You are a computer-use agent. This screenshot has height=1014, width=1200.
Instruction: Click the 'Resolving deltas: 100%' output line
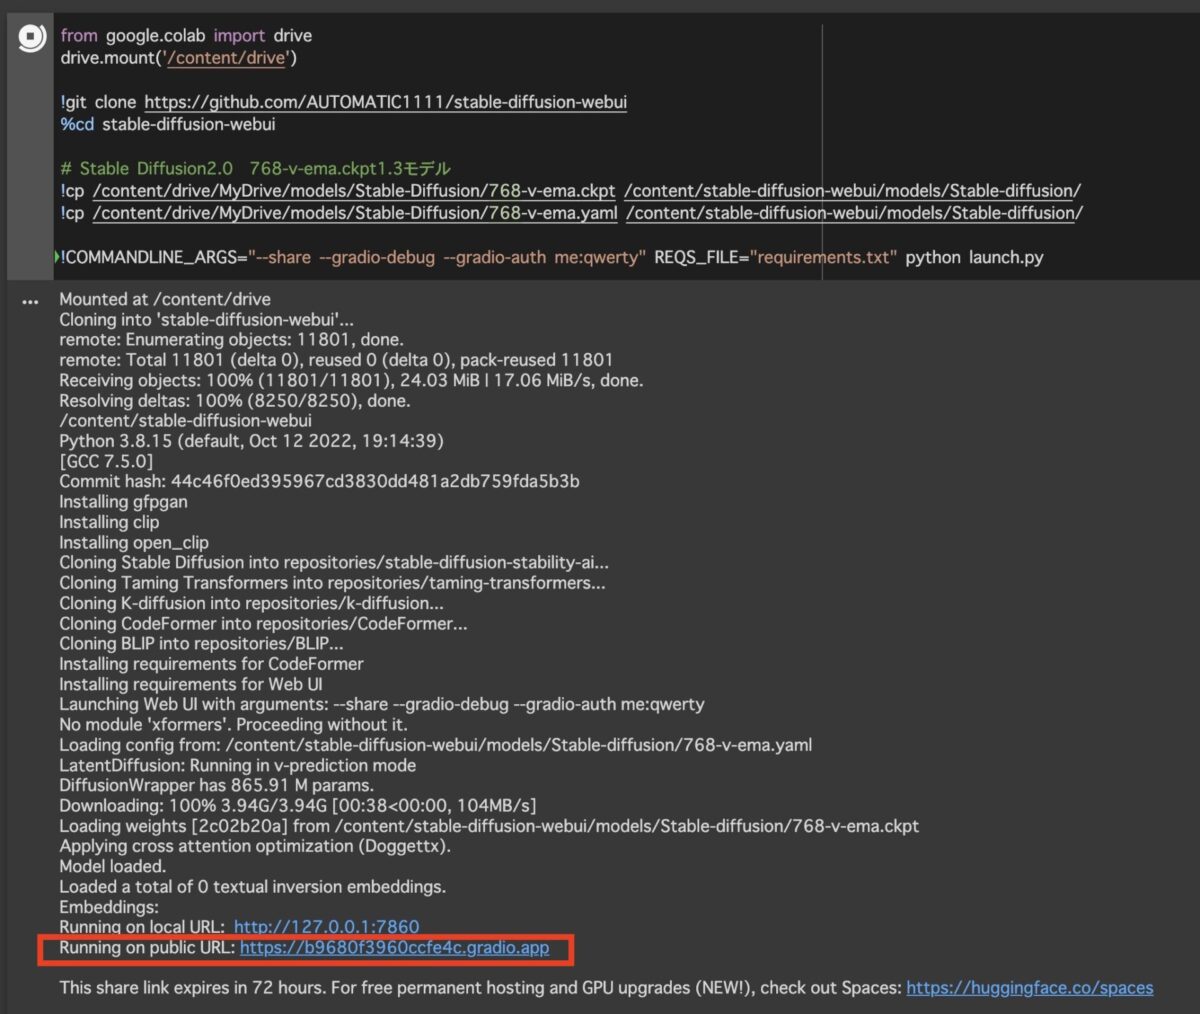point(235,401)
